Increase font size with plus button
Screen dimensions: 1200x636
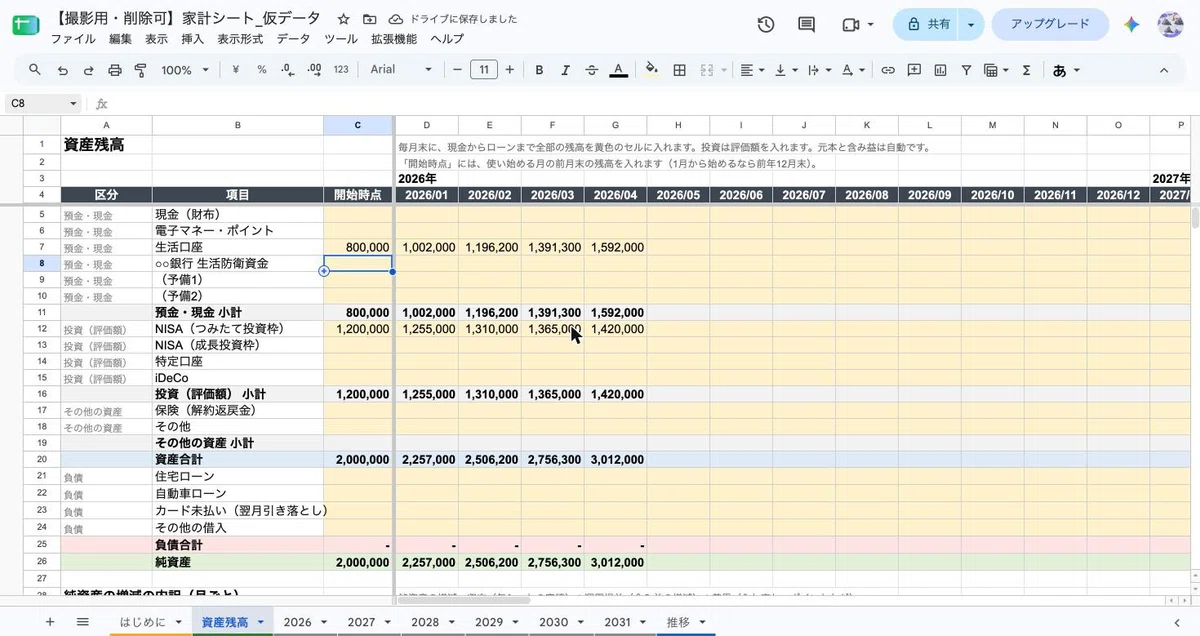coord(510,70)
